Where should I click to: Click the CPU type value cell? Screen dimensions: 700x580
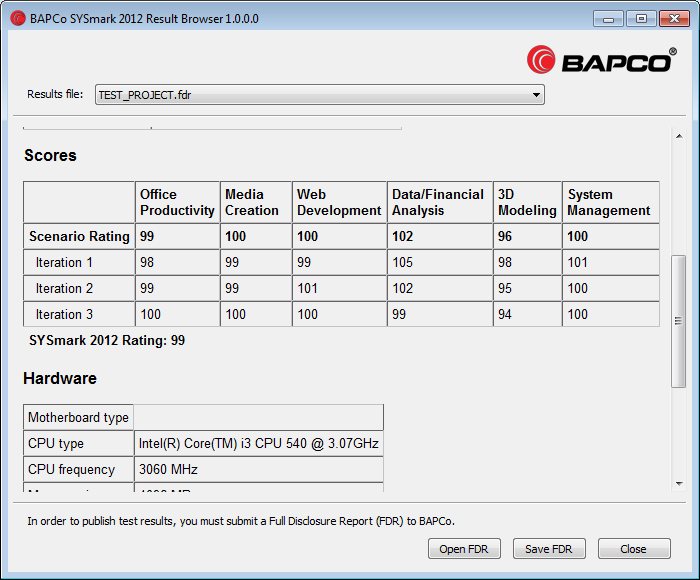258,444
